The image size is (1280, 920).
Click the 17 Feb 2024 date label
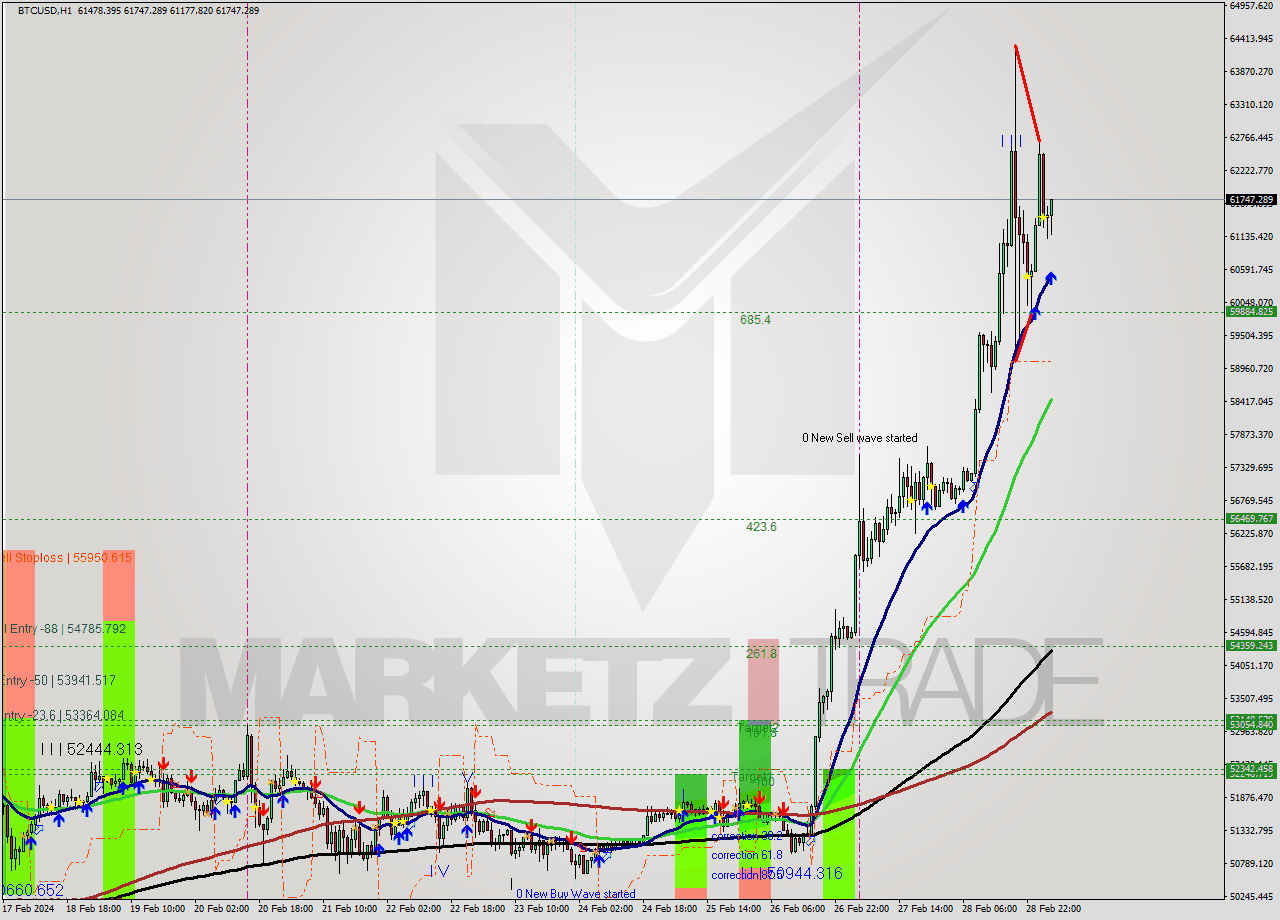tap(28, 909)
